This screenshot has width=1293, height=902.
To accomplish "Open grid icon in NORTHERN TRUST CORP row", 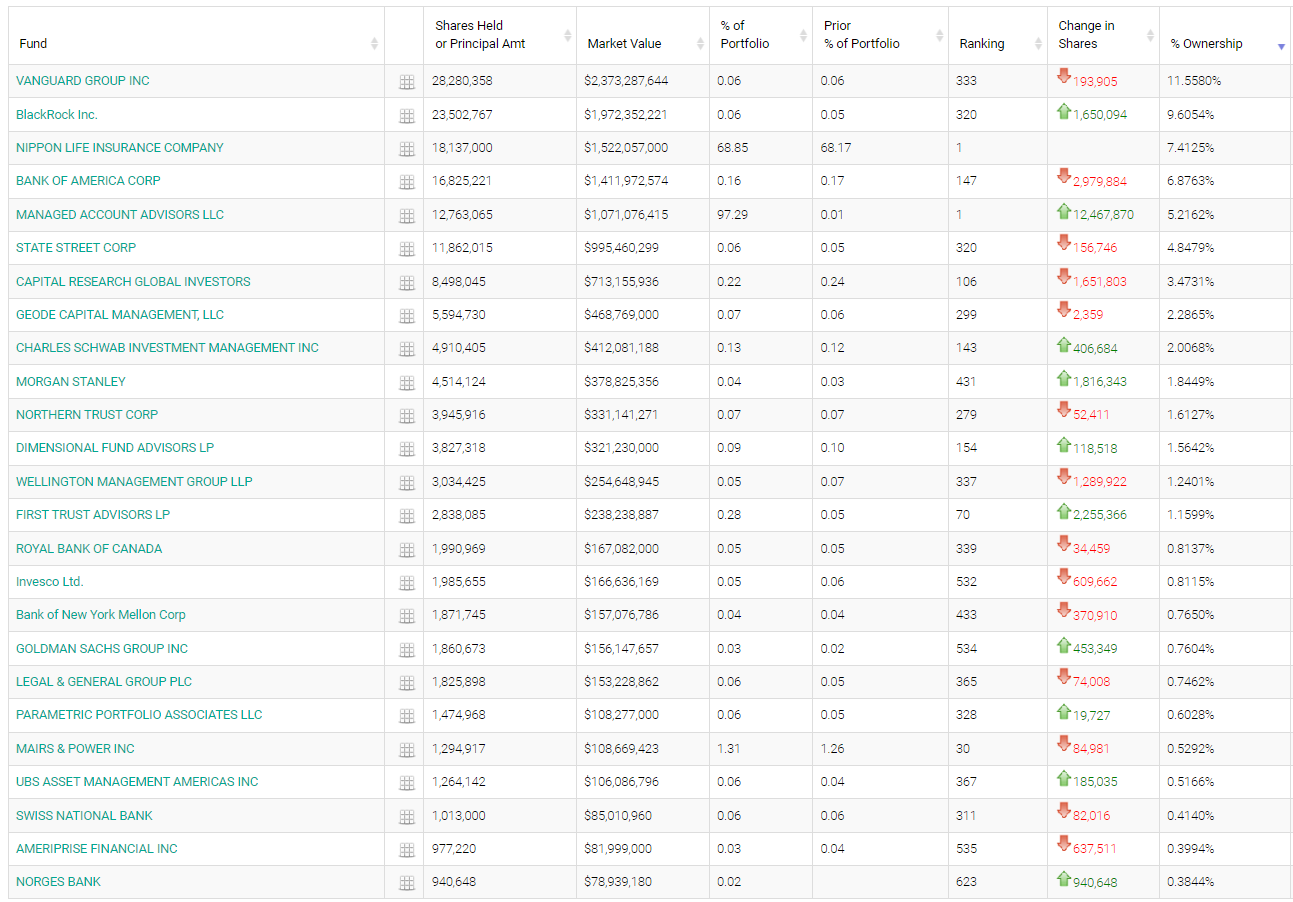I will (406, 417).
